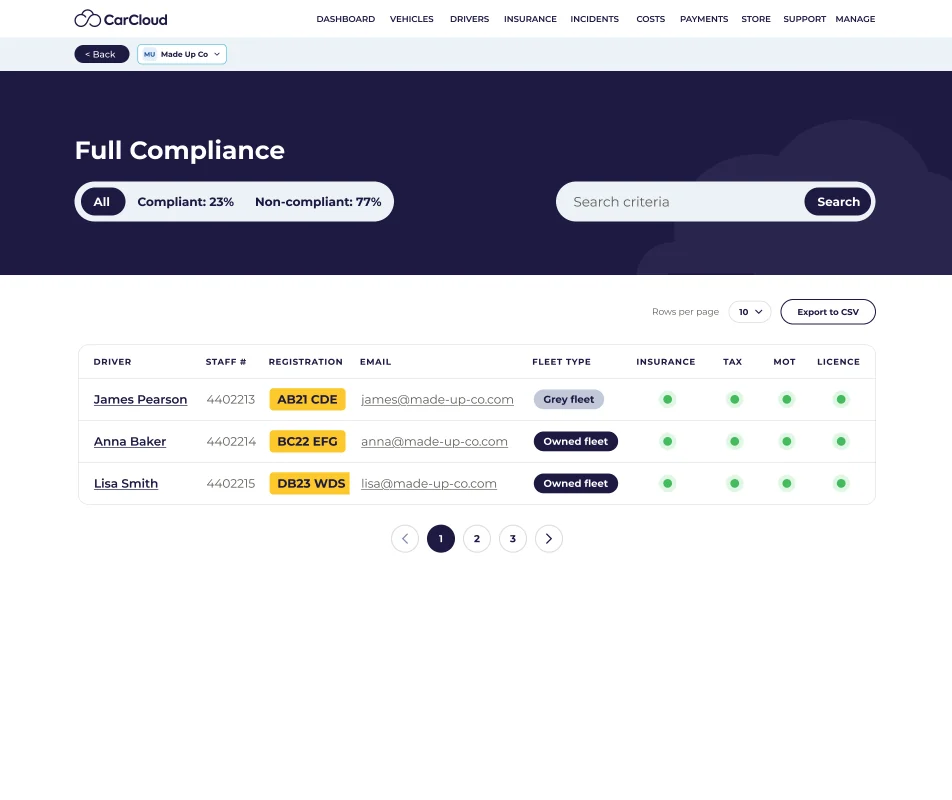Click James Pearson's insurance status dot
This screenshot has width=952, height=800.
point(667,399)
